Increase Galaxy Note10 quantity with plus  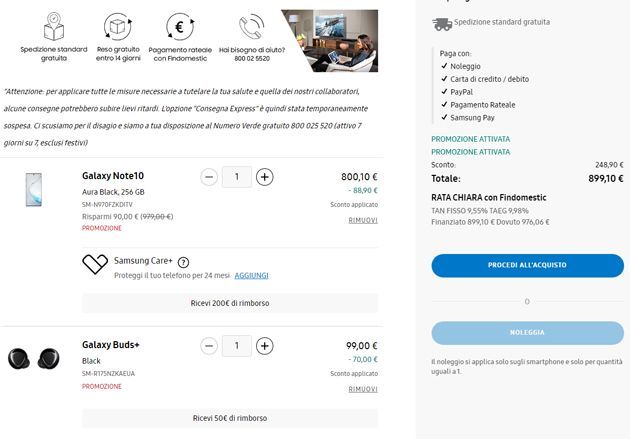point(265,177)
